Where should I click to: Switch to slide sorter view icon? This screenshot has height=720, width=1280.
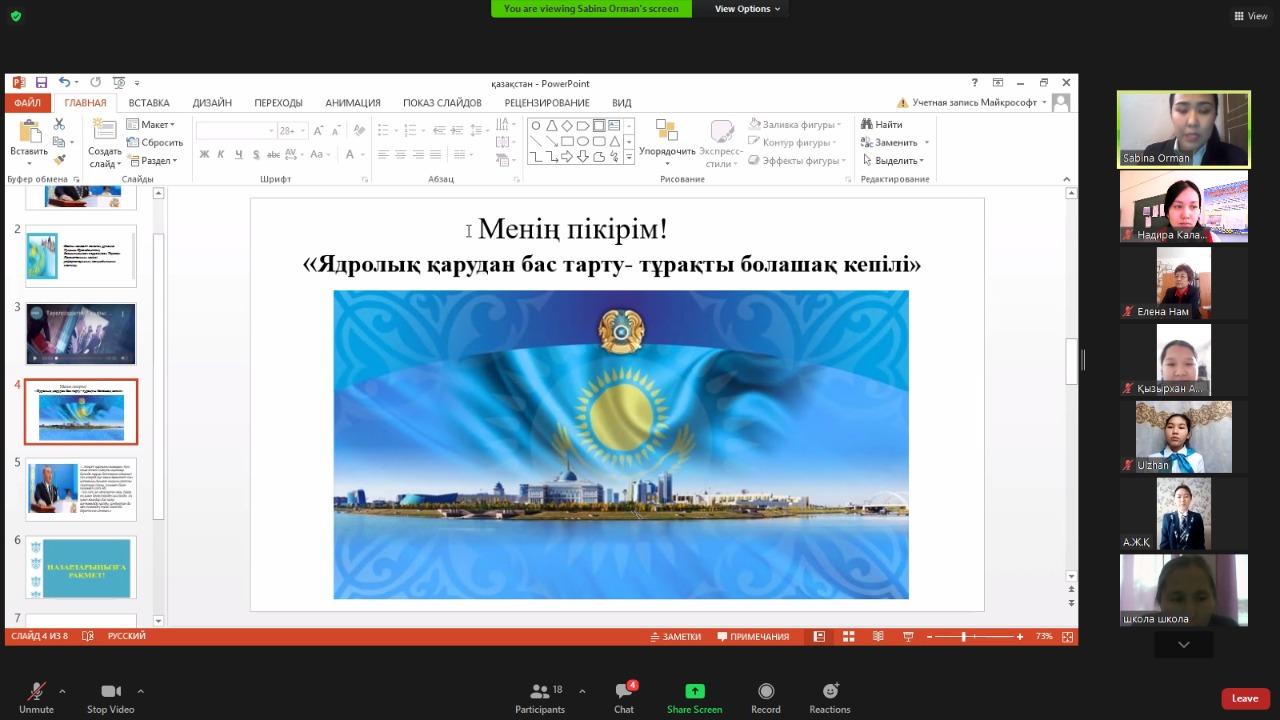848,637
